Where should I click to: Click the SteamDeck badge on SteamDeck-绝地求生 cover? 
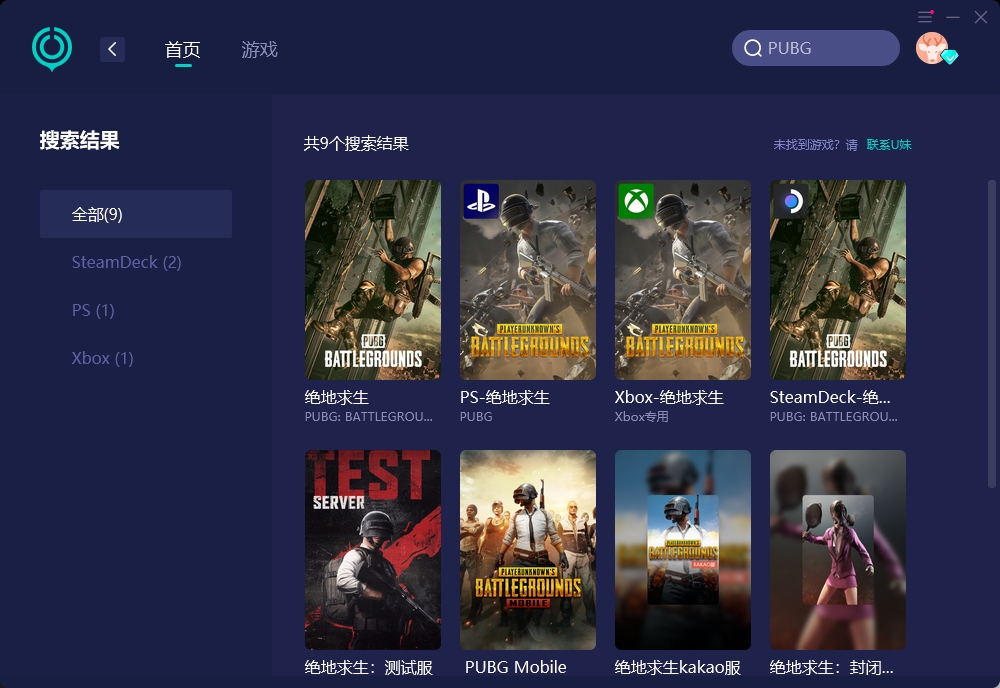tap(791, 201)
